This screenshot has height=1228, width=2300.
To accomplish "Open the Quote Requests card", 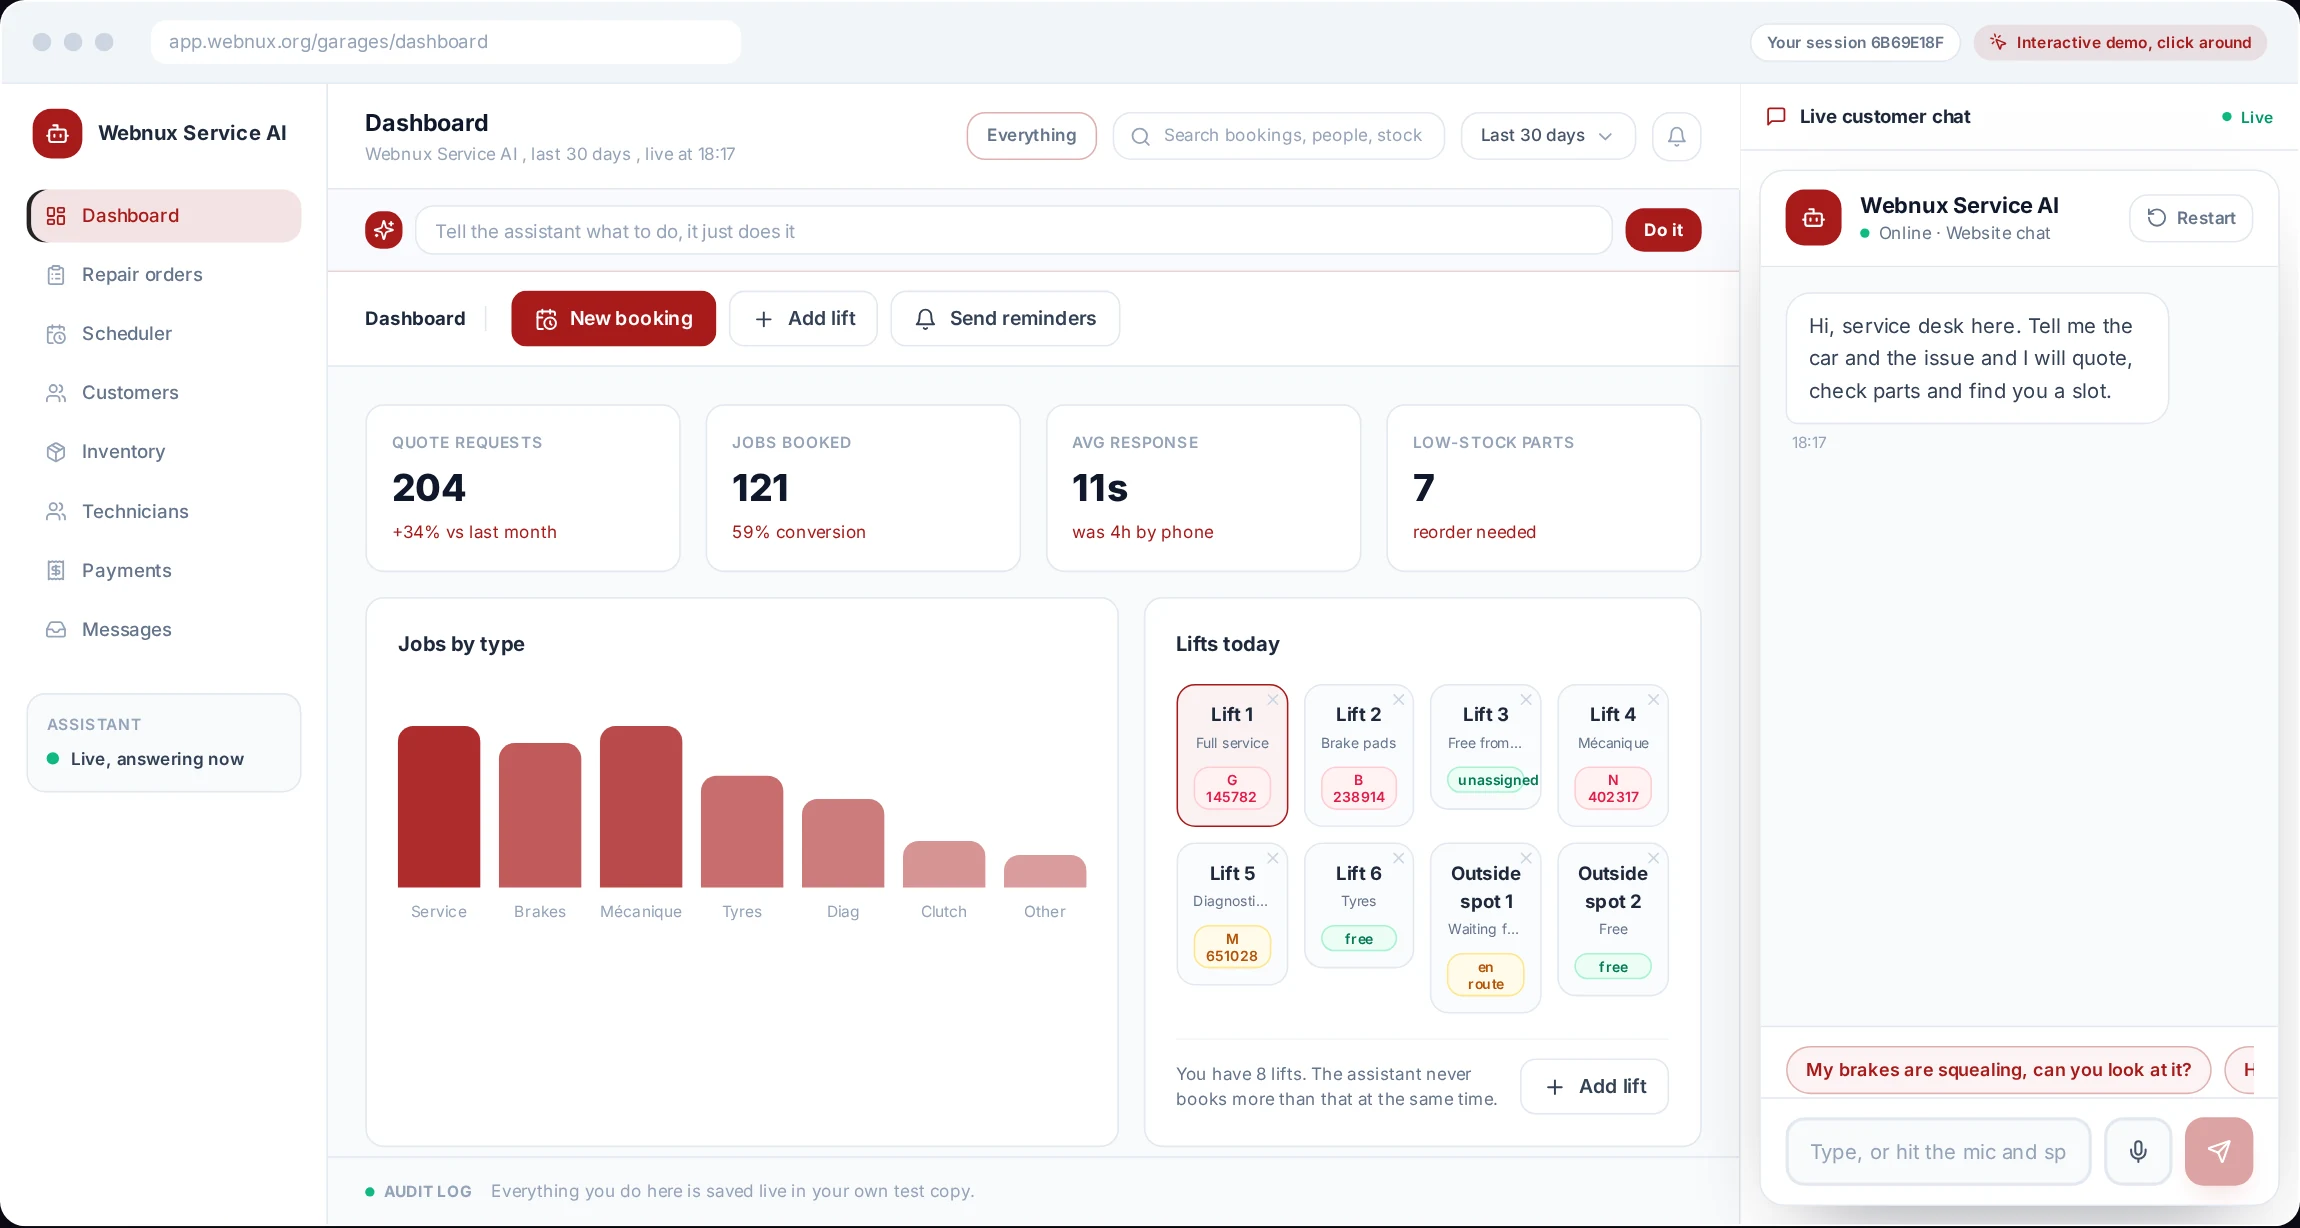I will coord(523,488).
